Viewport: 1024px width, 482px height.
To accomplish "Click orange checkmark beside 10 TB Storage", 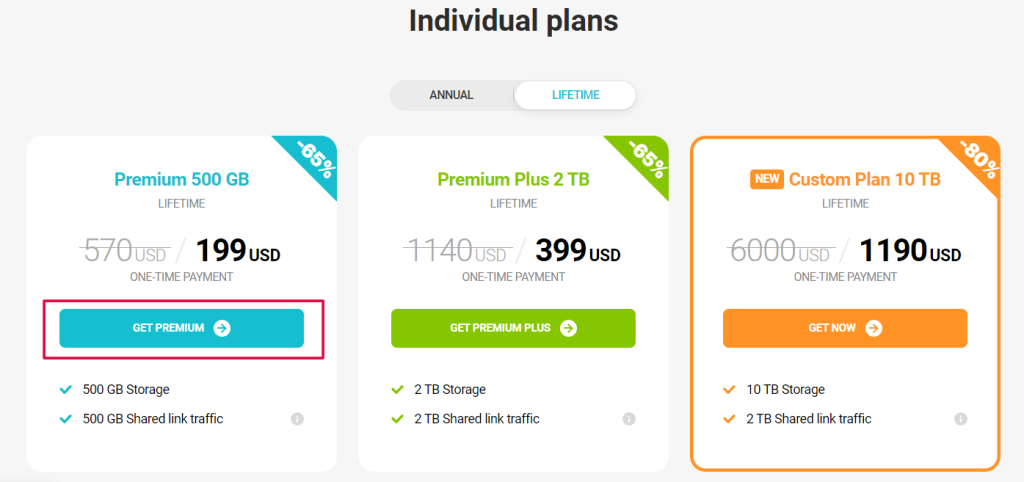I will [x=729, y=390].
